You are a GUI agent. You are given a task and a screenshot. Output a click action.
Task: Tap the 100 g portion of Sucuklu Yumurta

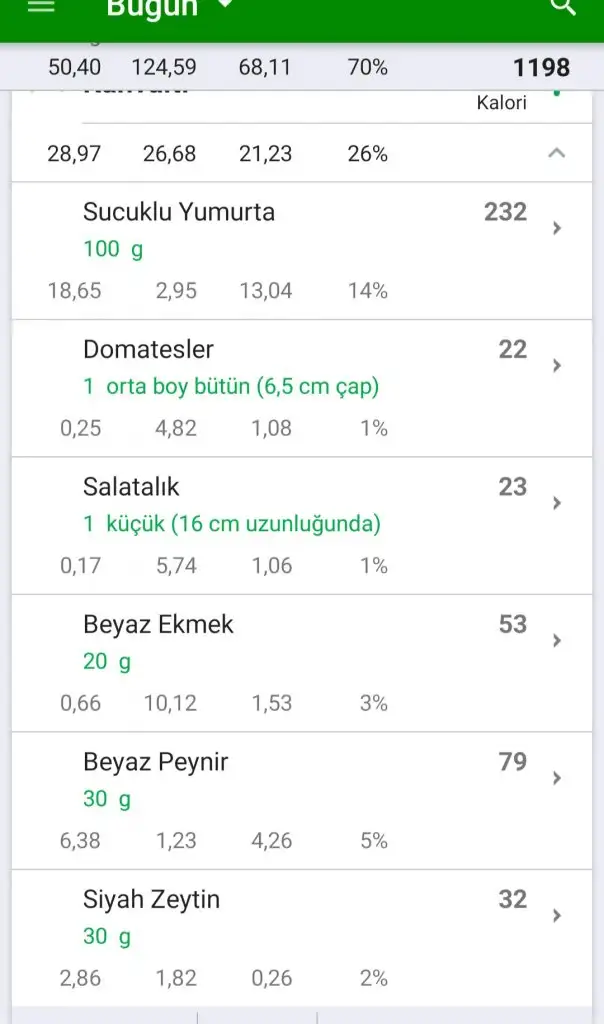point(112,249)
